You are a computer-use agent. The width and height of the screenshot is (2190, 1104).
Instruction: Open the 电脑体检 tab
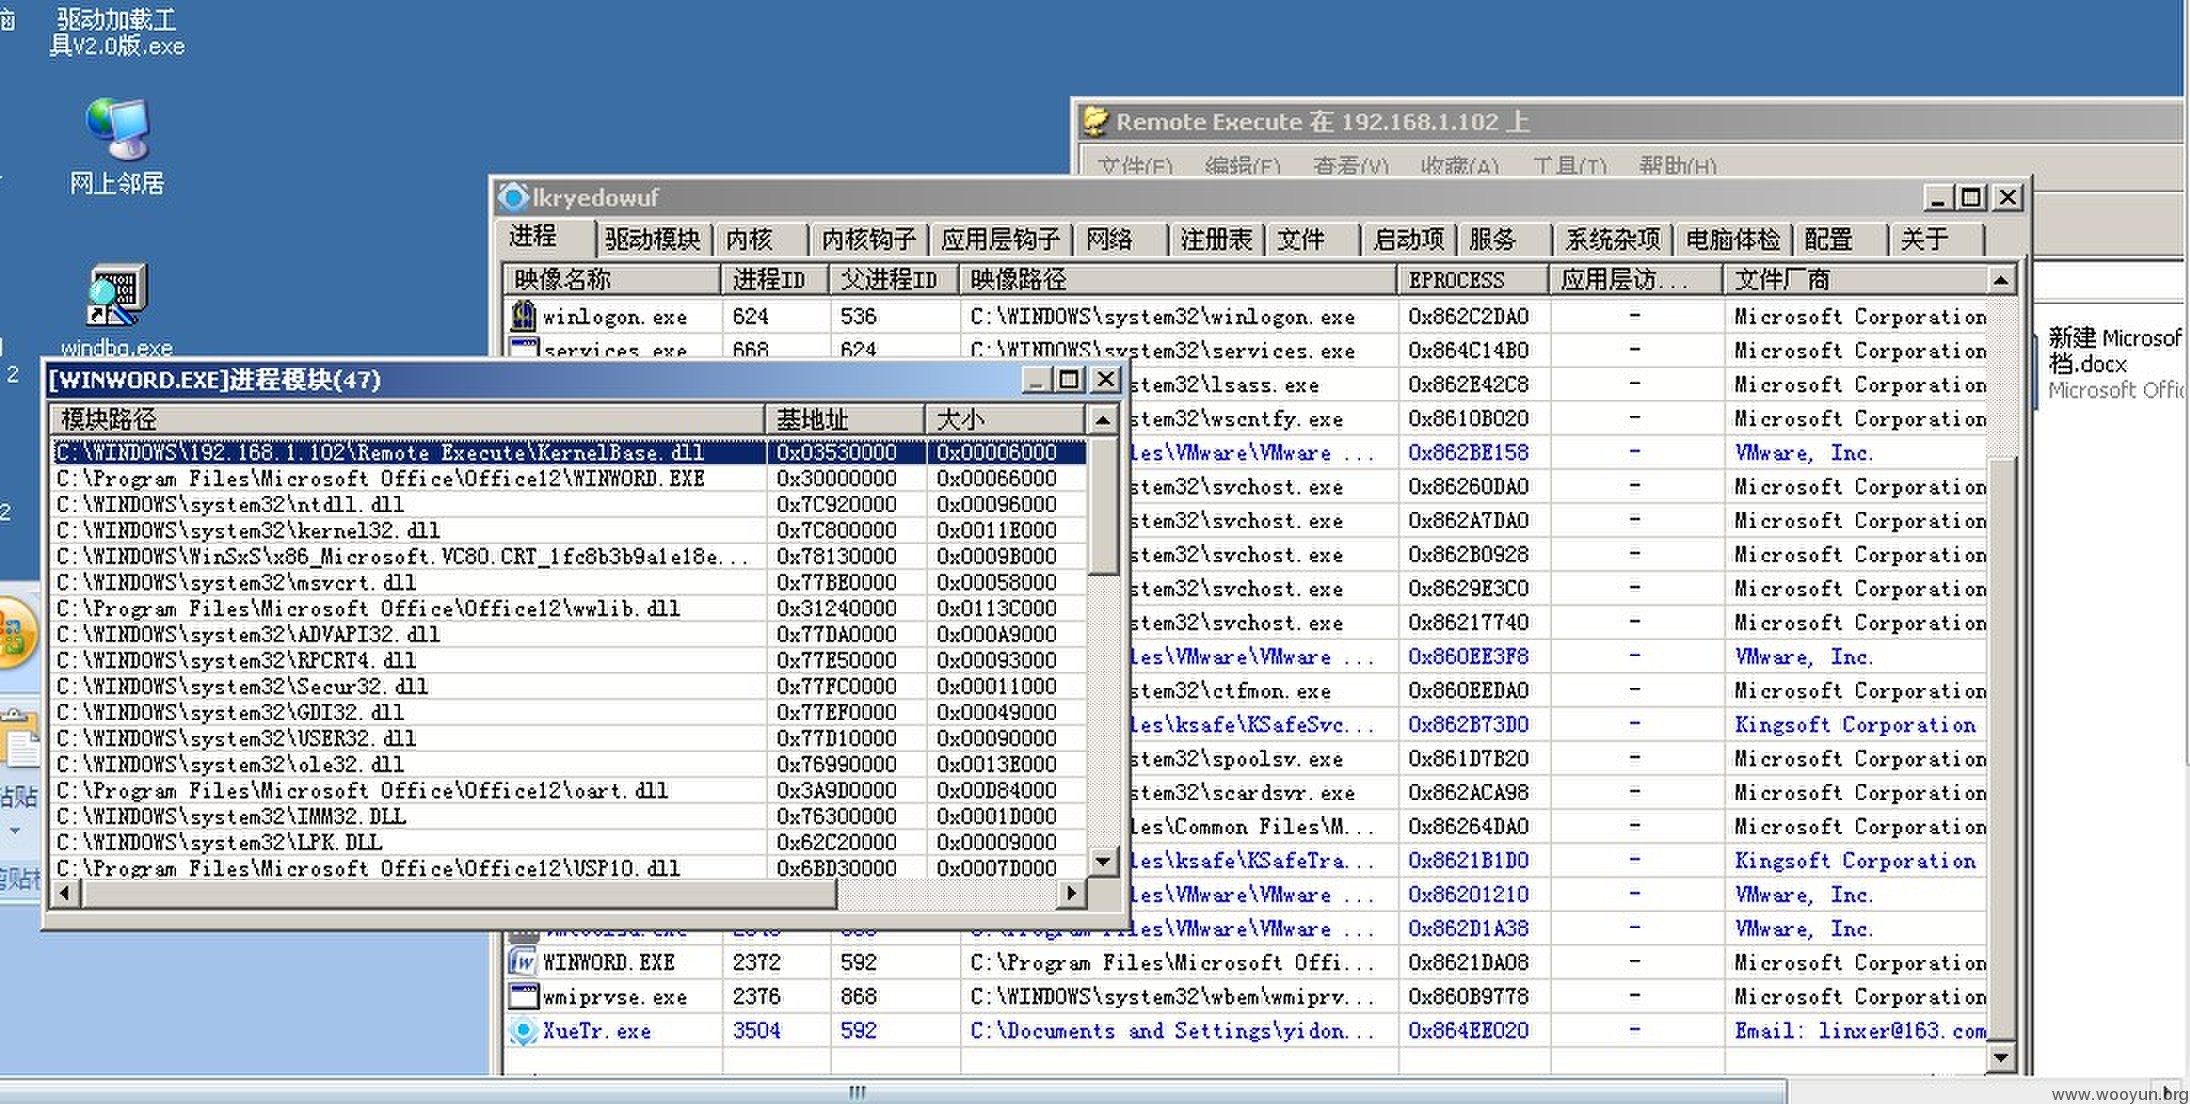(1732, 239)
